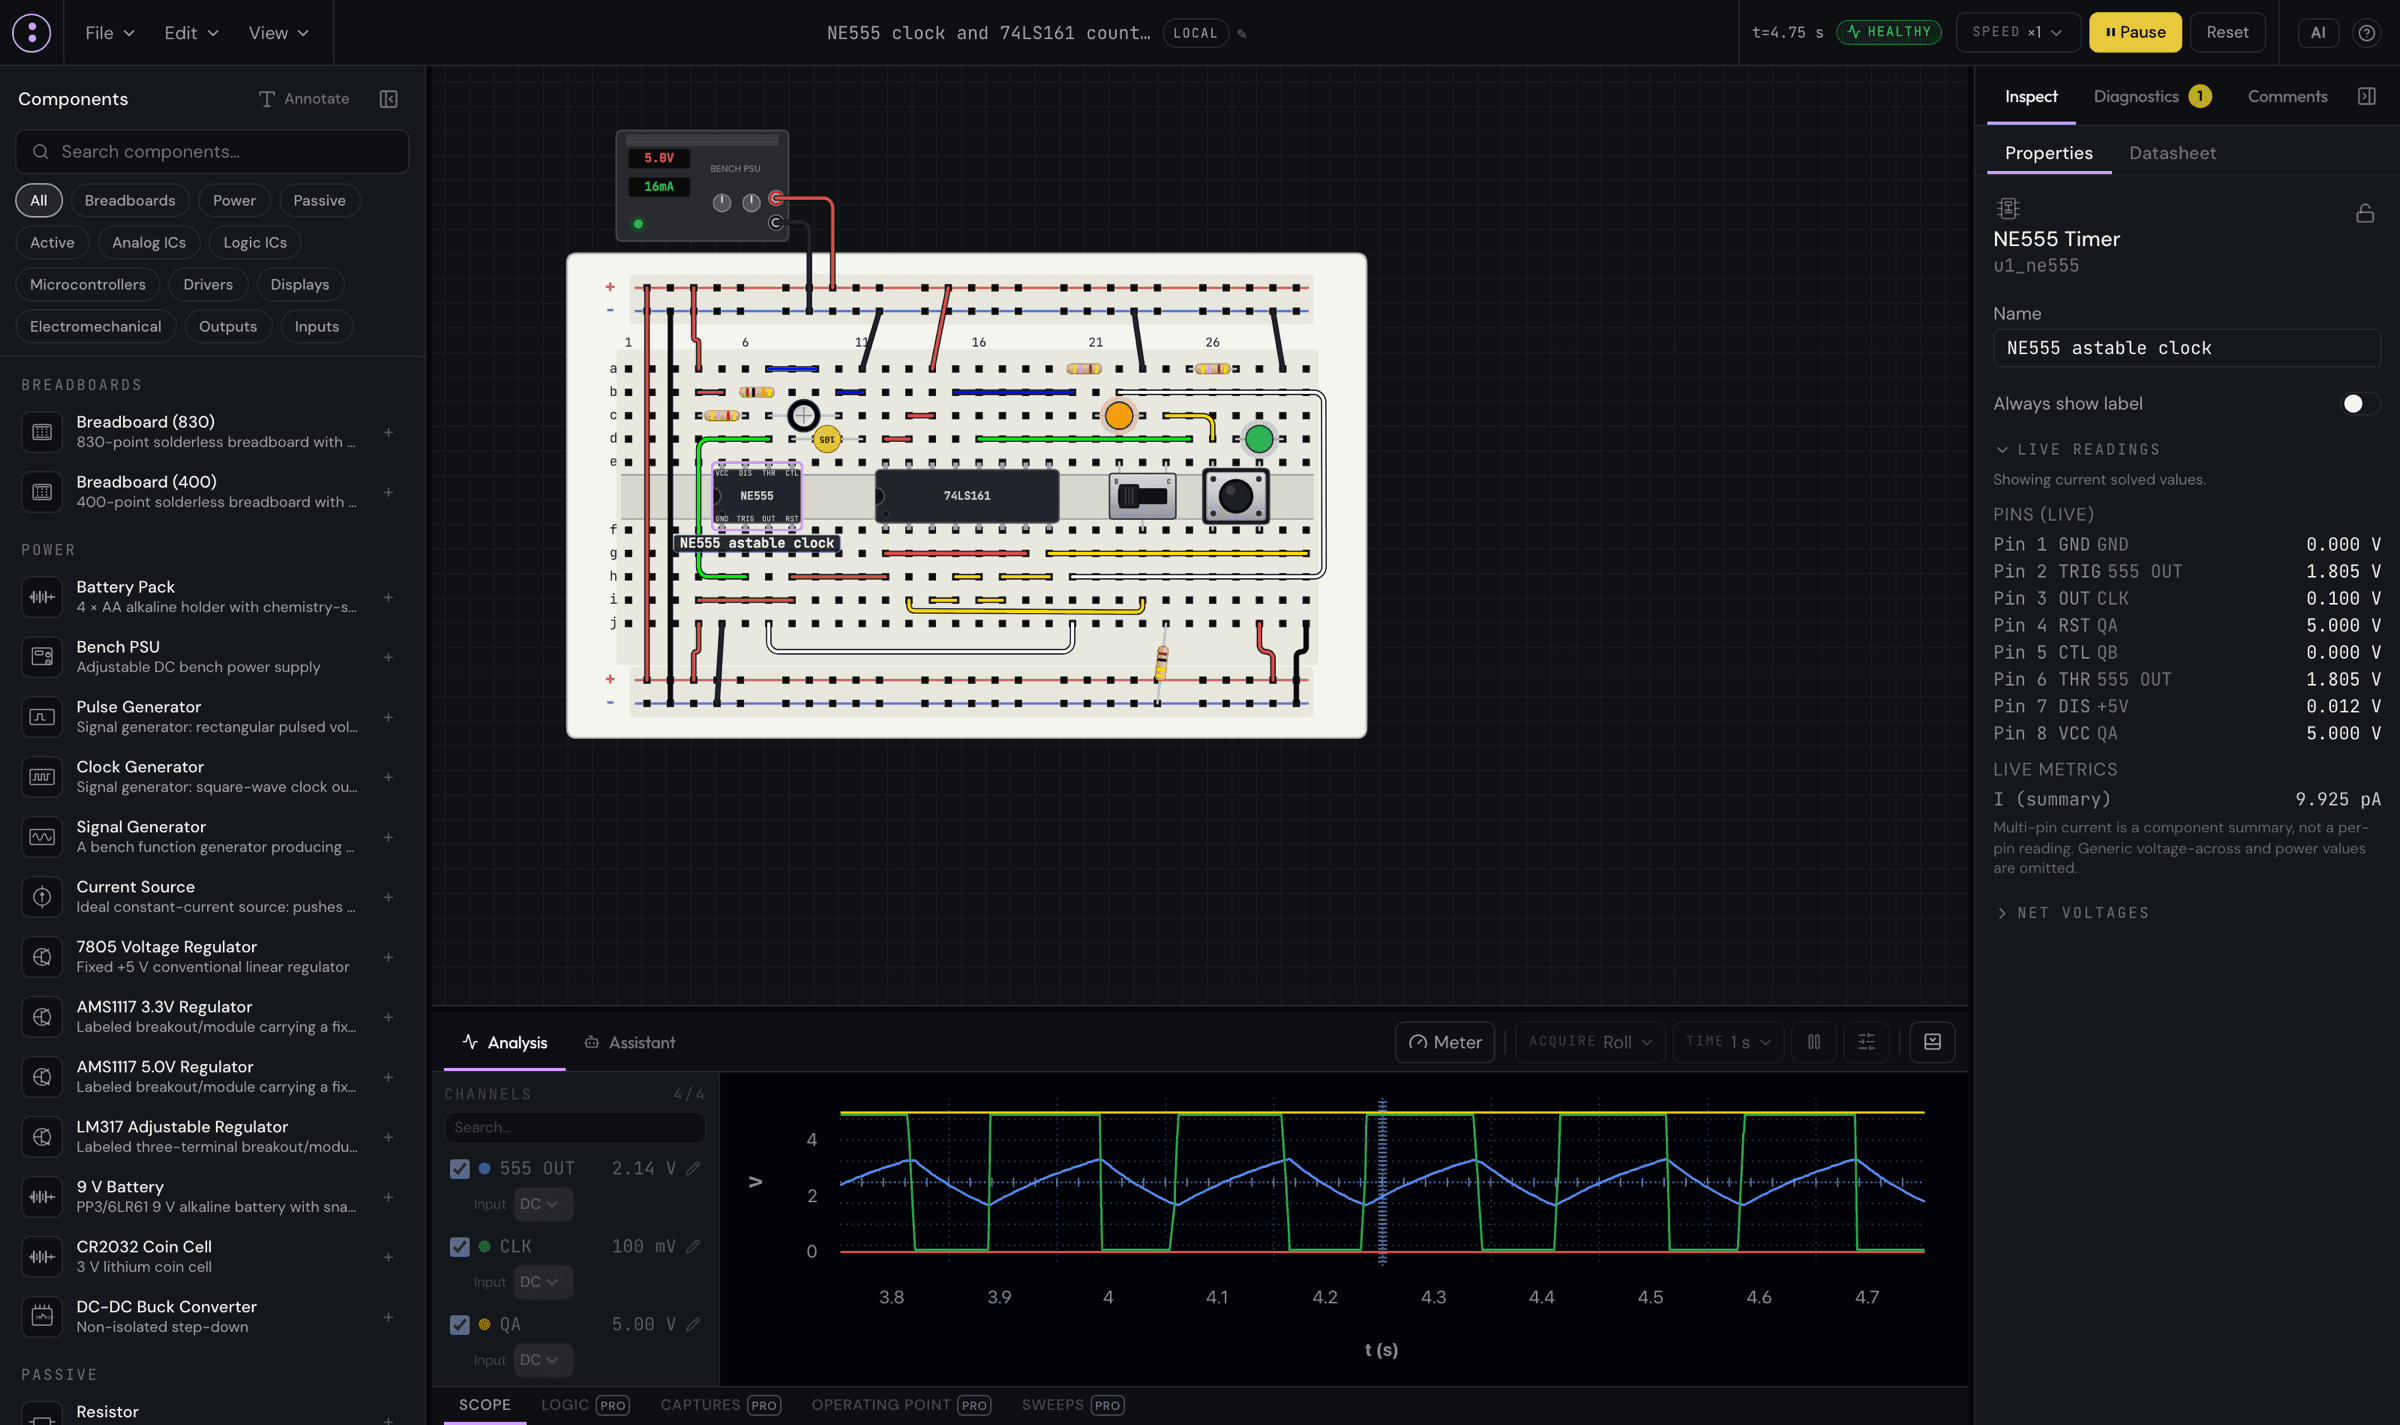2400x1425 pixels.
Task: Add Breadboard (400) with plus icon
Action: (388, 492)
